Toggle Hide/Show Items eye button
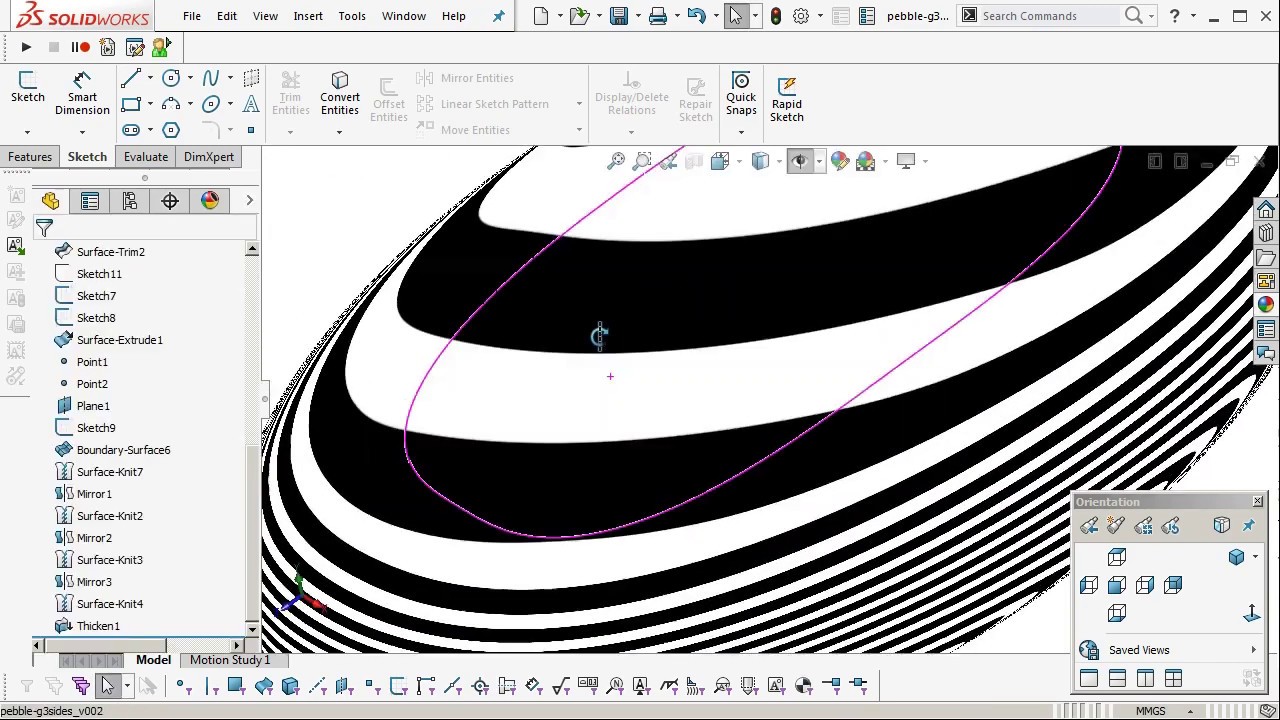This screenshot has width=1280, height=720. click(x=799, y=161)
